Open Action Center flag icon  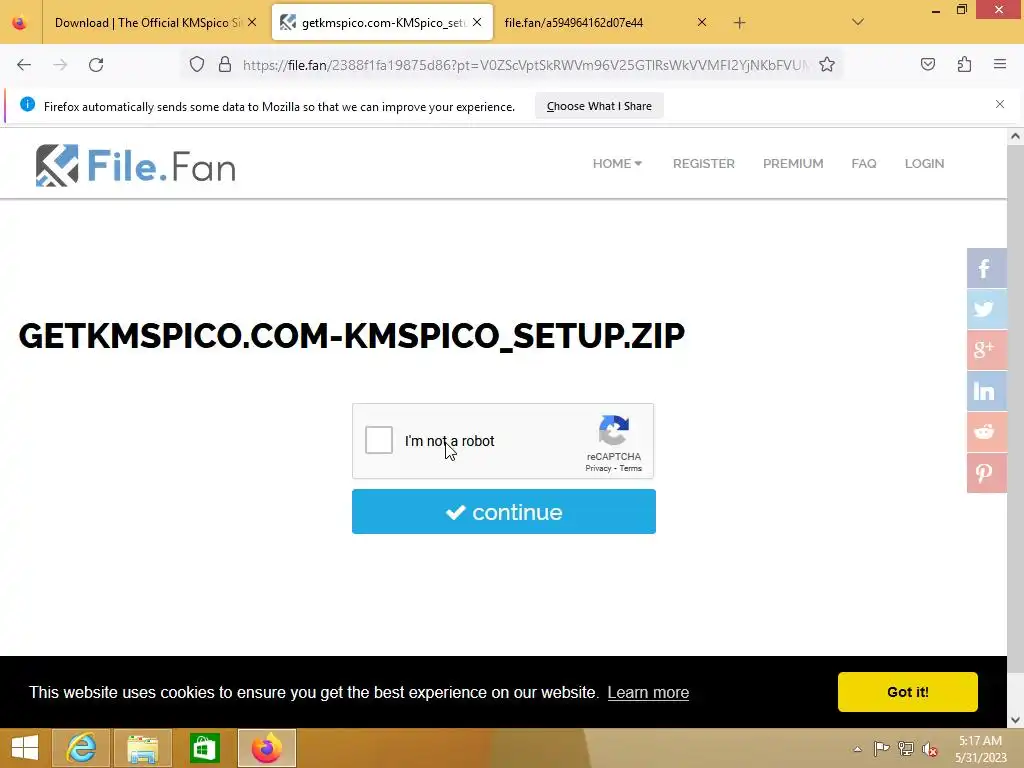(x=881, y=749)
